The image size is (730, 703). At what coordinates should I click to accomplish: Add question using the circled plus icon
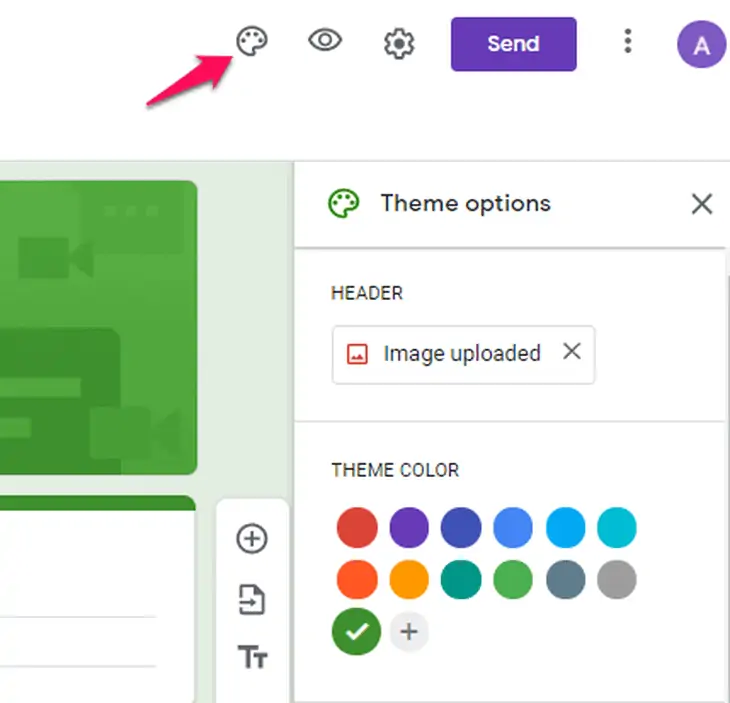[252, 539]
